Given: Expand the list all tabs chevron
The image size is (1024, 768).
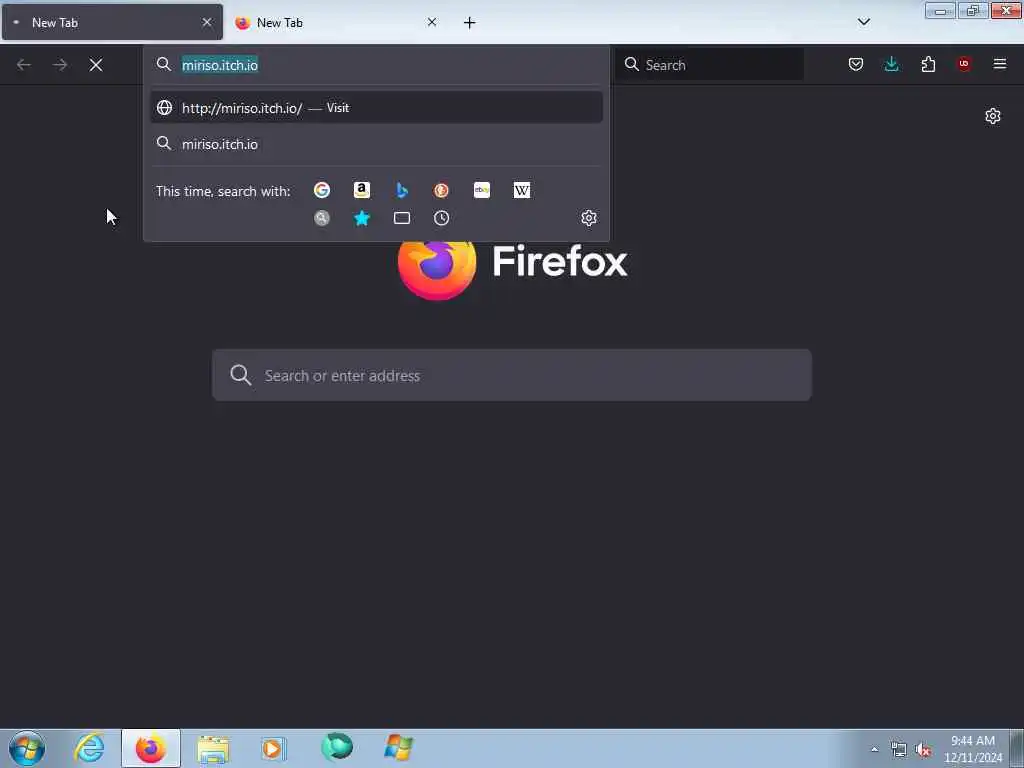Looking at the screenshot, I should [864, 22].
